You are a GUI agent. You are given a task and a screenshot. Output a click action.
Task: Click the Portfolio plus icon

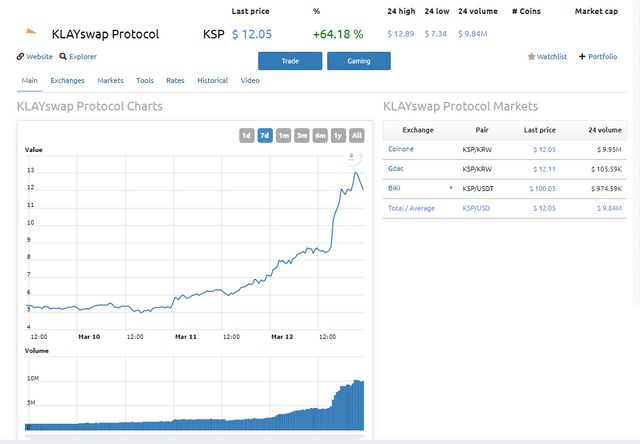582,56
